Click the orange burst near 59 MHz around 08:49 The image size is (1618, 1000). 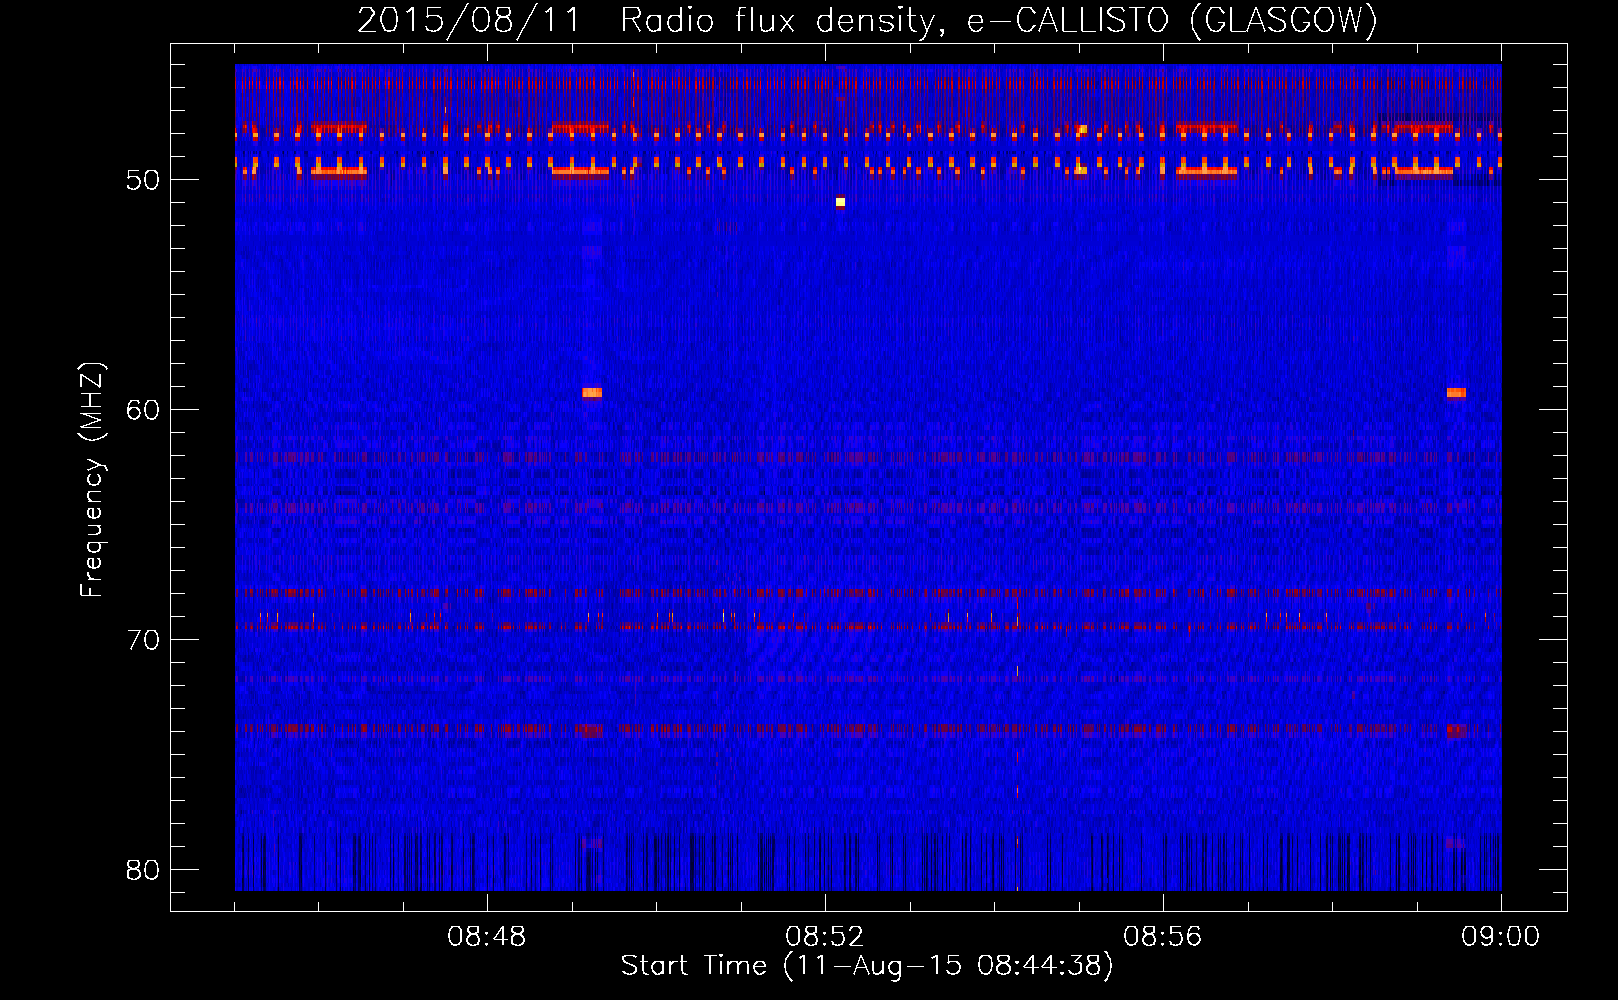coord(592,393)
